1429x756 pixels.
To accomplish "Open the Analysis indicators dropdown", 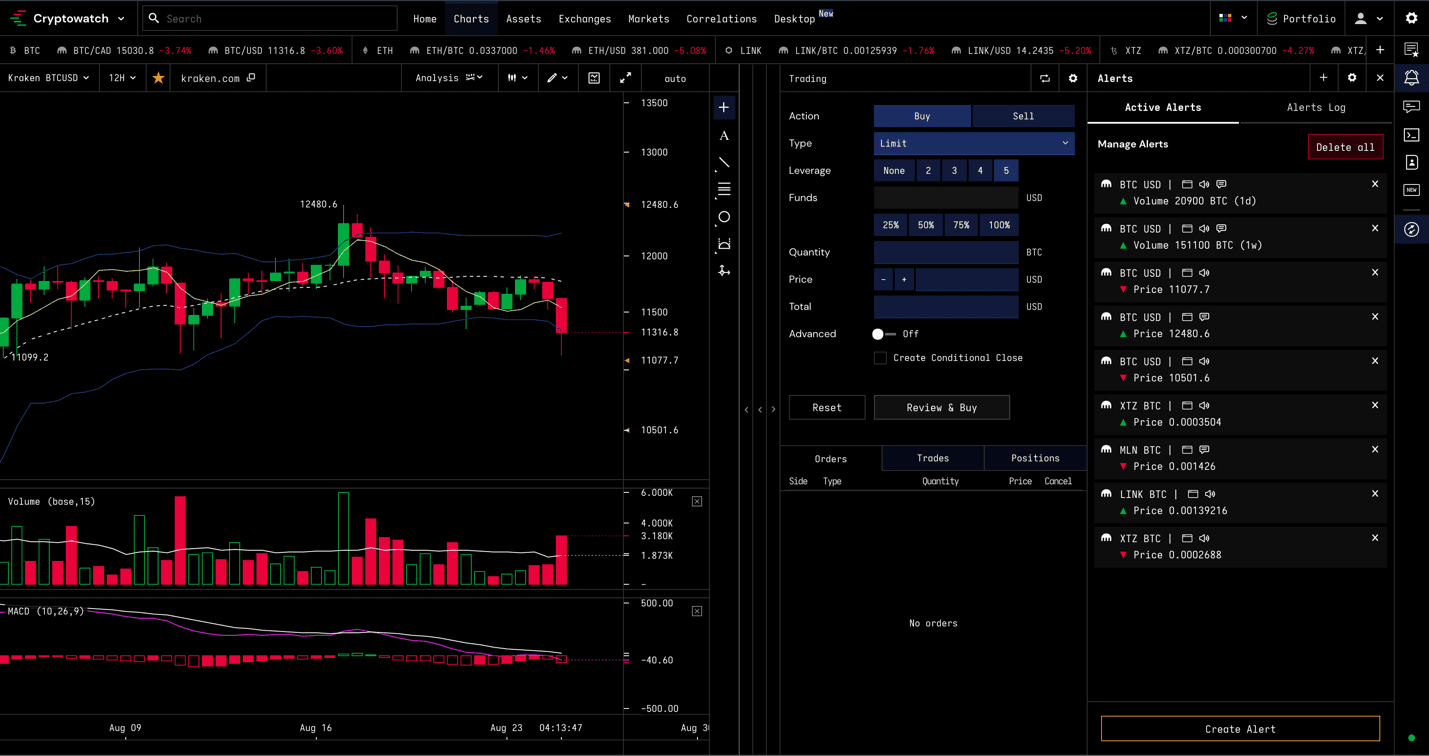I will click(449, 78).
